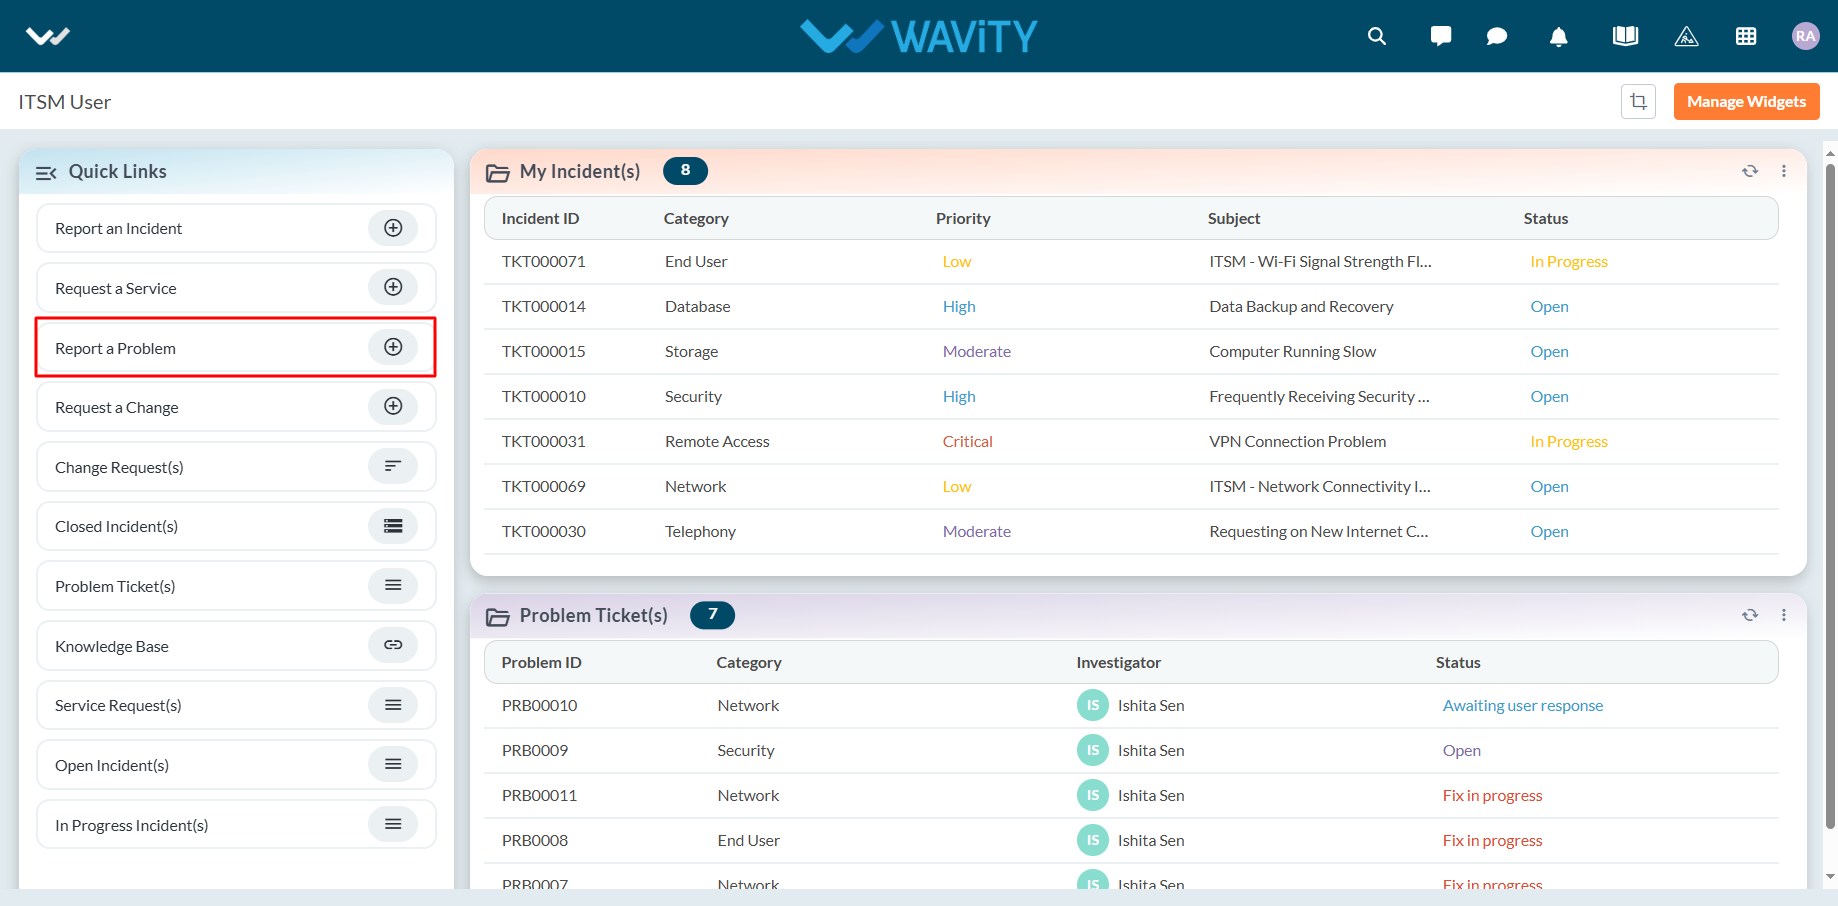
Task: Collapse the Quick Links panel icon
Action: [x=46, y=172]
